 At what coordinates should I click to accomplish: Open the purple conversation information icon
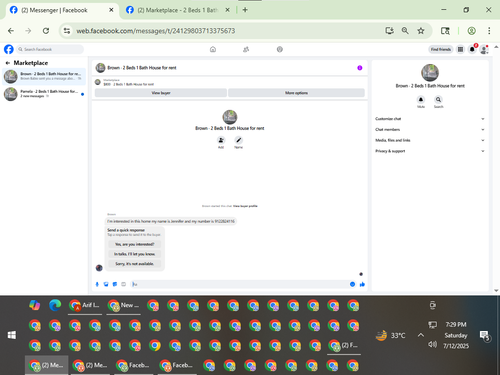360,68
